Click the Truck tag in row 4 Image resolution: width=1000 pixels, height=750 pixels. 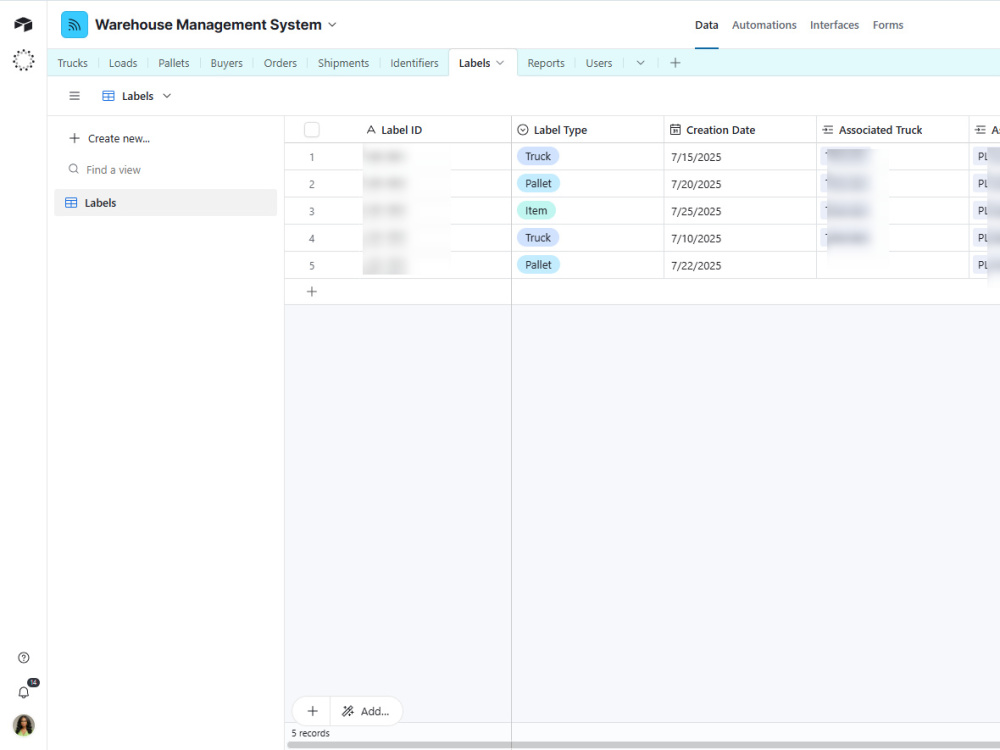(538, 238)
